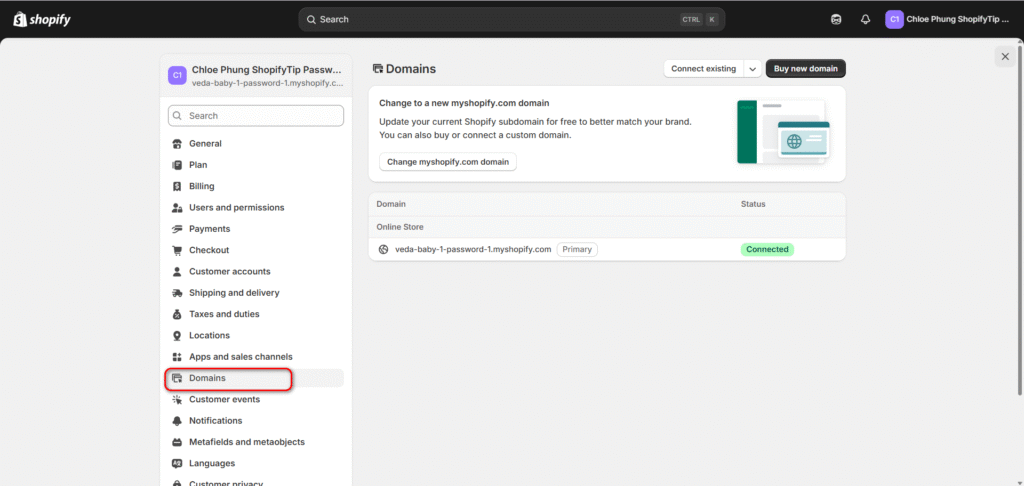Click the Shopify logo in top bar
Screen dimensions: 1024x486
click(x=42, y=19)
